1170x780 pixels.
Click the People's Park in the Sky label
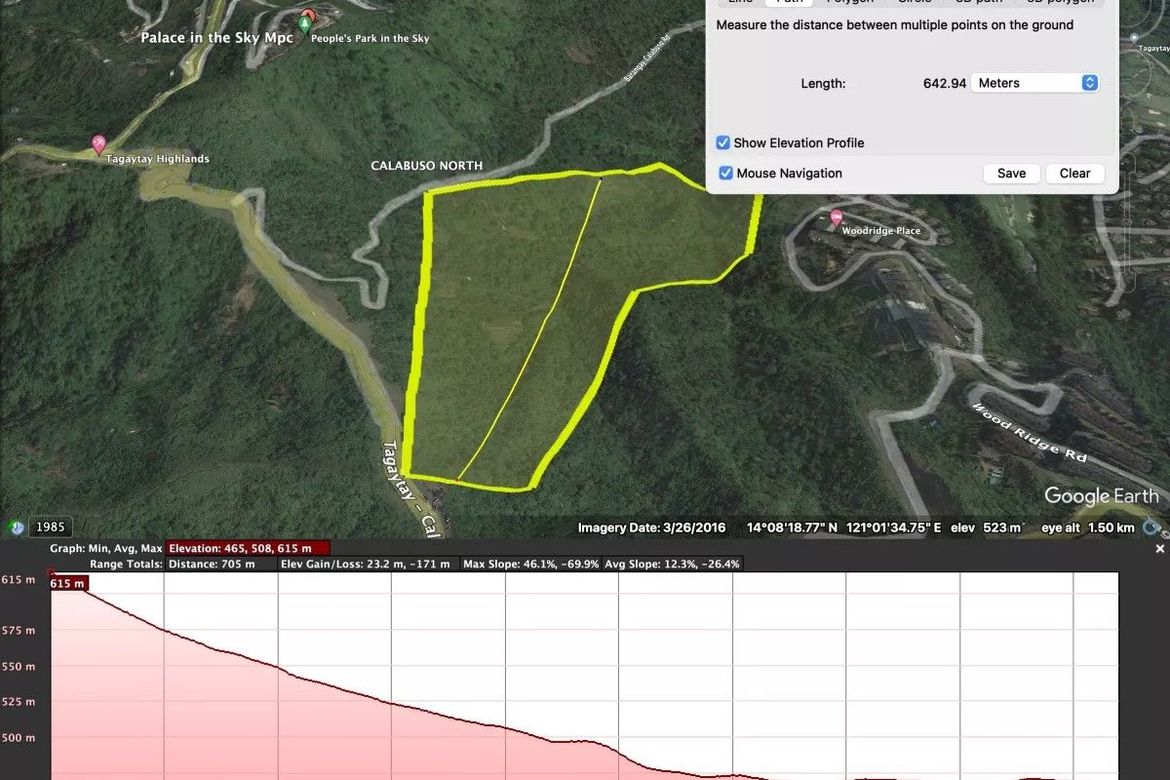tap(370, 38)
